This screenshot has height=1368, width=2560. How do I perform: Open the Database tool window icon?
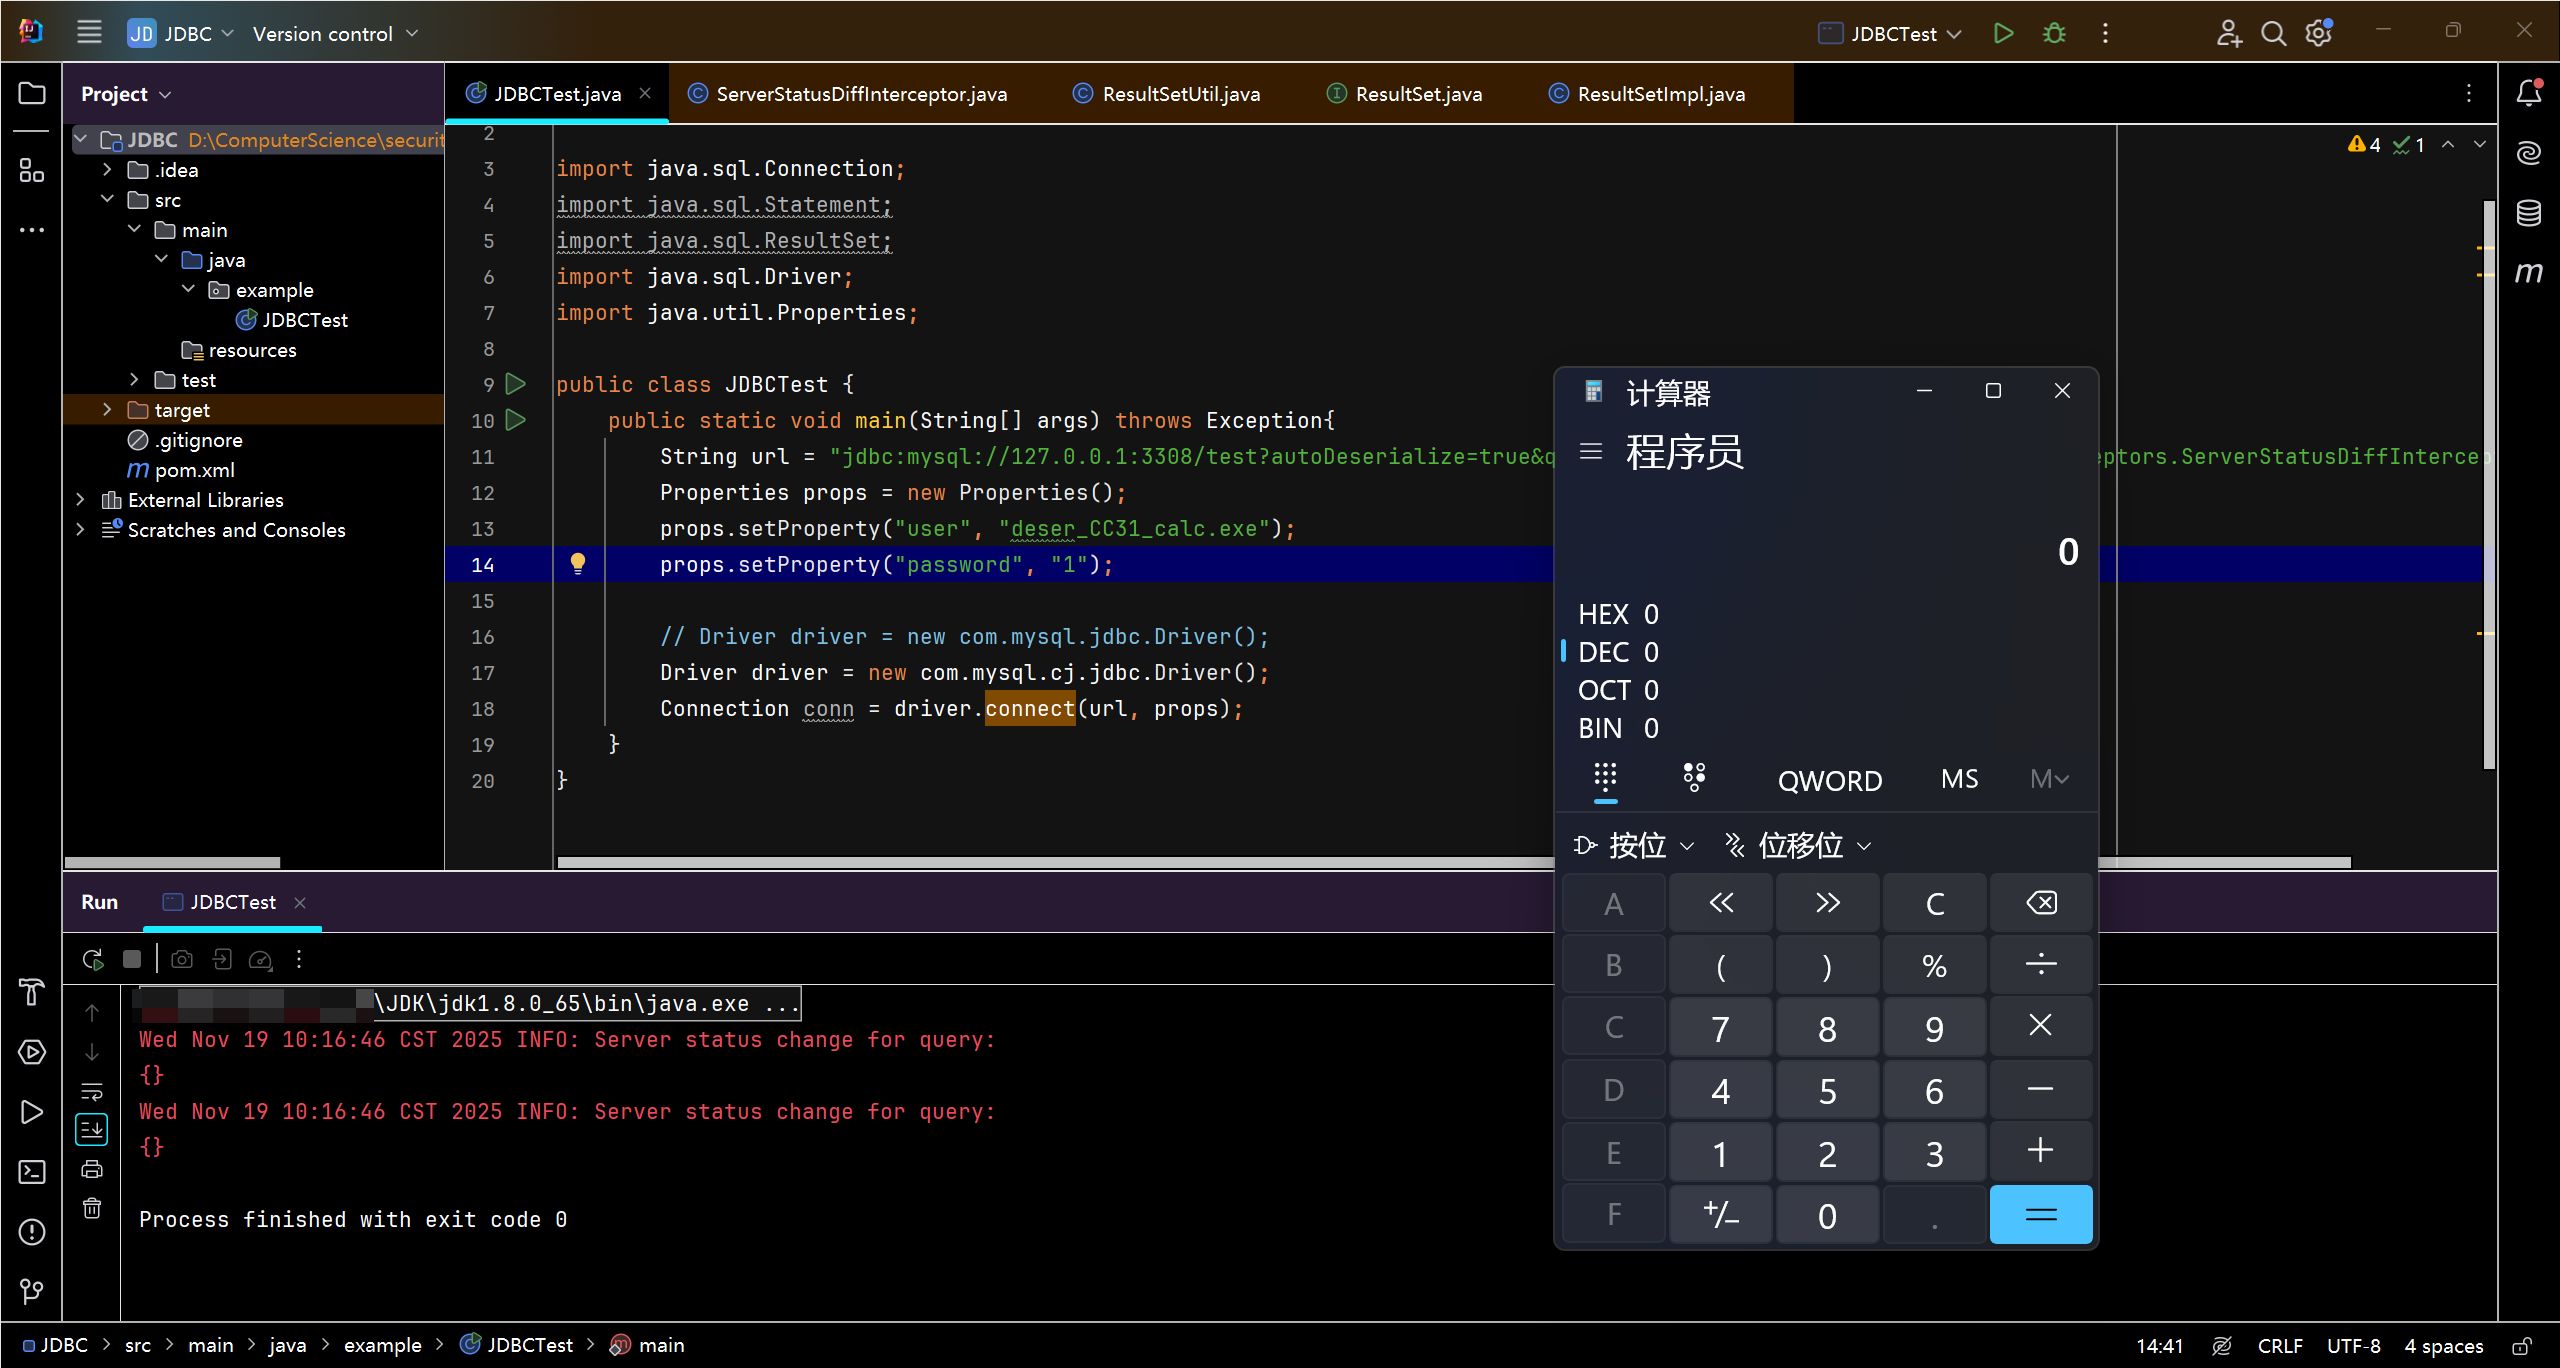click(x=2529, y=213)
